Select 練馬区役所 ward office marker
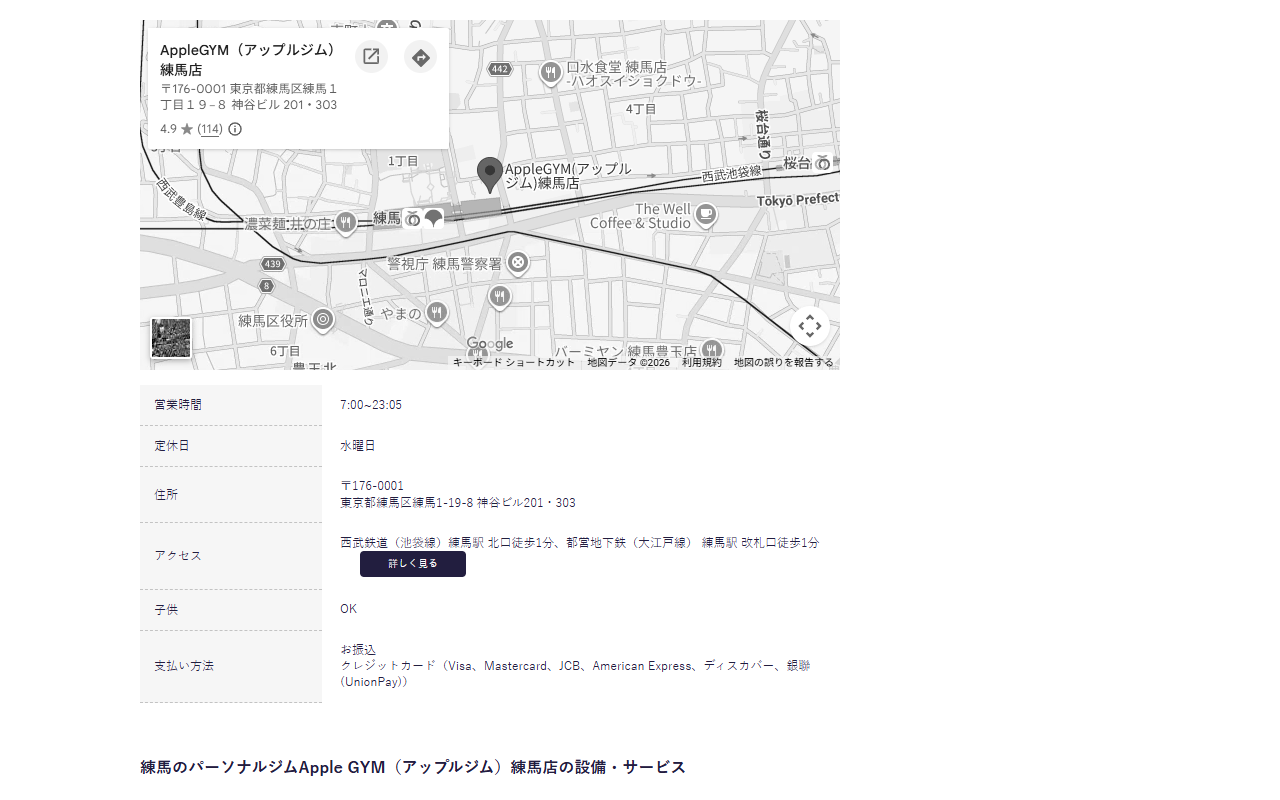Image resolution: width=1280 pixels, height=800 pixels. pyautogui.click(x=323, y=320)
